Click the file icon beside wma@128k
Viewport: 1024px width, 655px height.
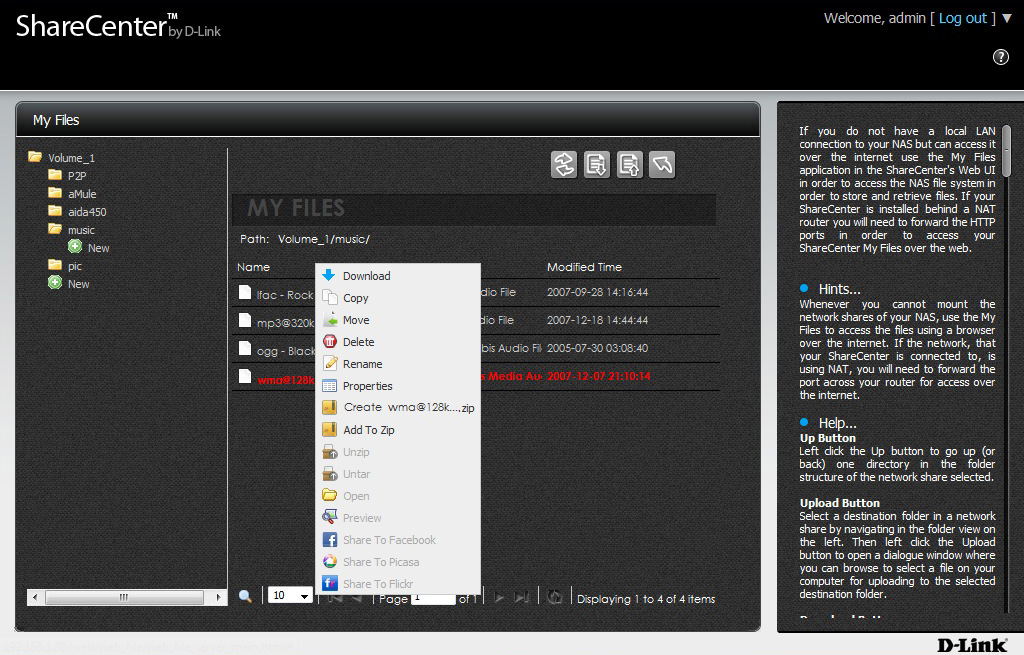[x=245, y=376]
